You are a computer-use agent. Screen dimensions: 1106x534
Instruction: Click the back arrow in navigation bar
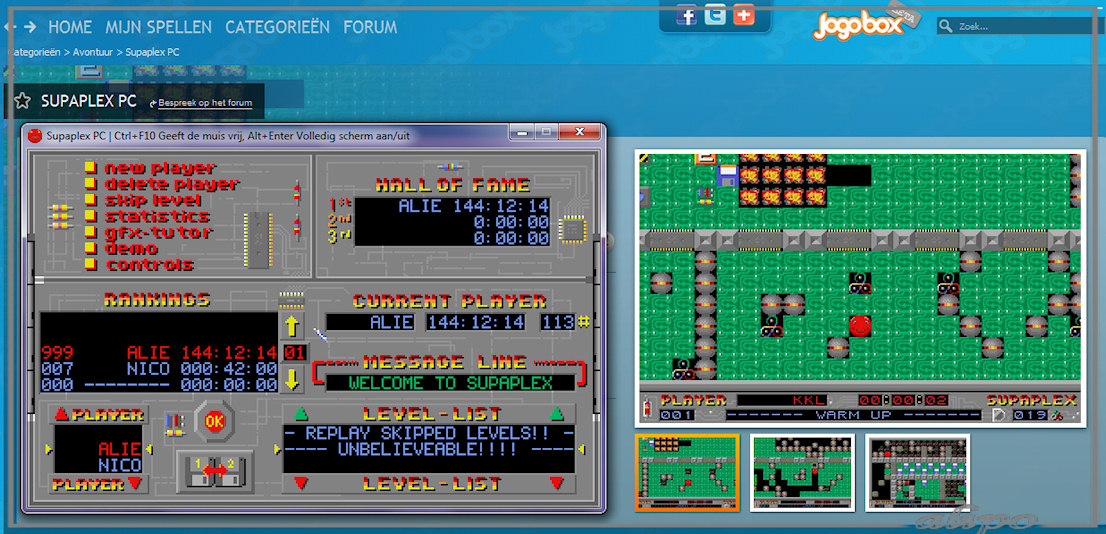click(x=8, y=27)
